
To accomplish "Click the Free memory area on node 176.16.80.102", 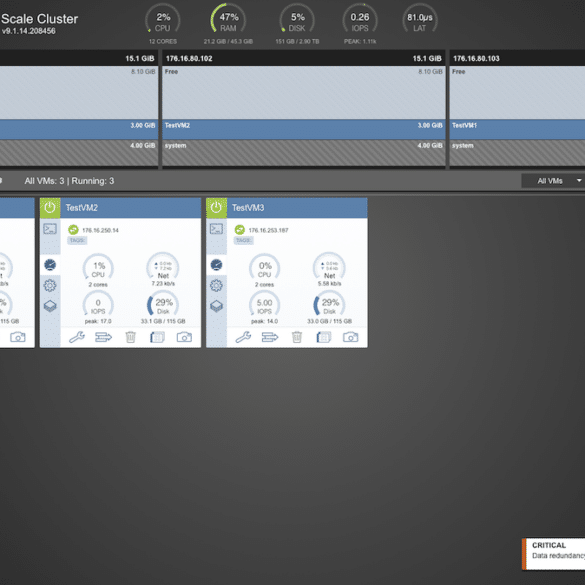I will click(304, 93).
